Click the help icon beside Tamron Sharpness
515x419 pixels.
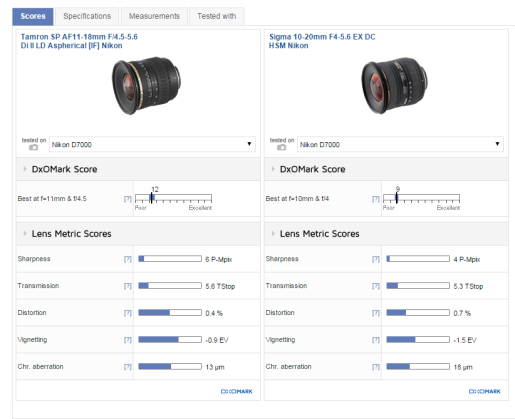click(x=128, y=259)
